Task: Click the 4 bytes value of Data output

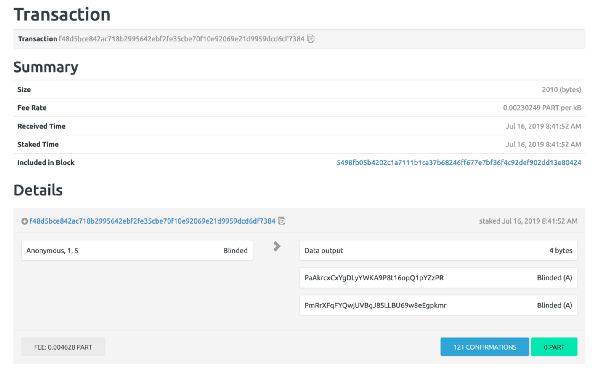Action: (x=561, y=251)
